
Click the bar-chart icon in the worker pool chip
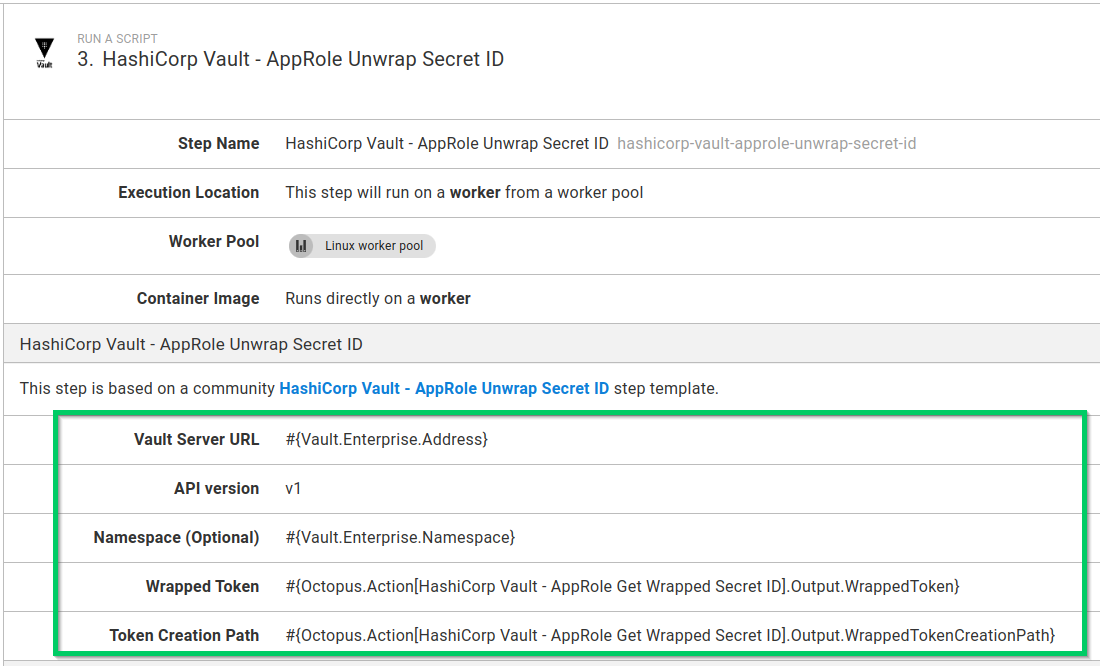pos(302,245)
